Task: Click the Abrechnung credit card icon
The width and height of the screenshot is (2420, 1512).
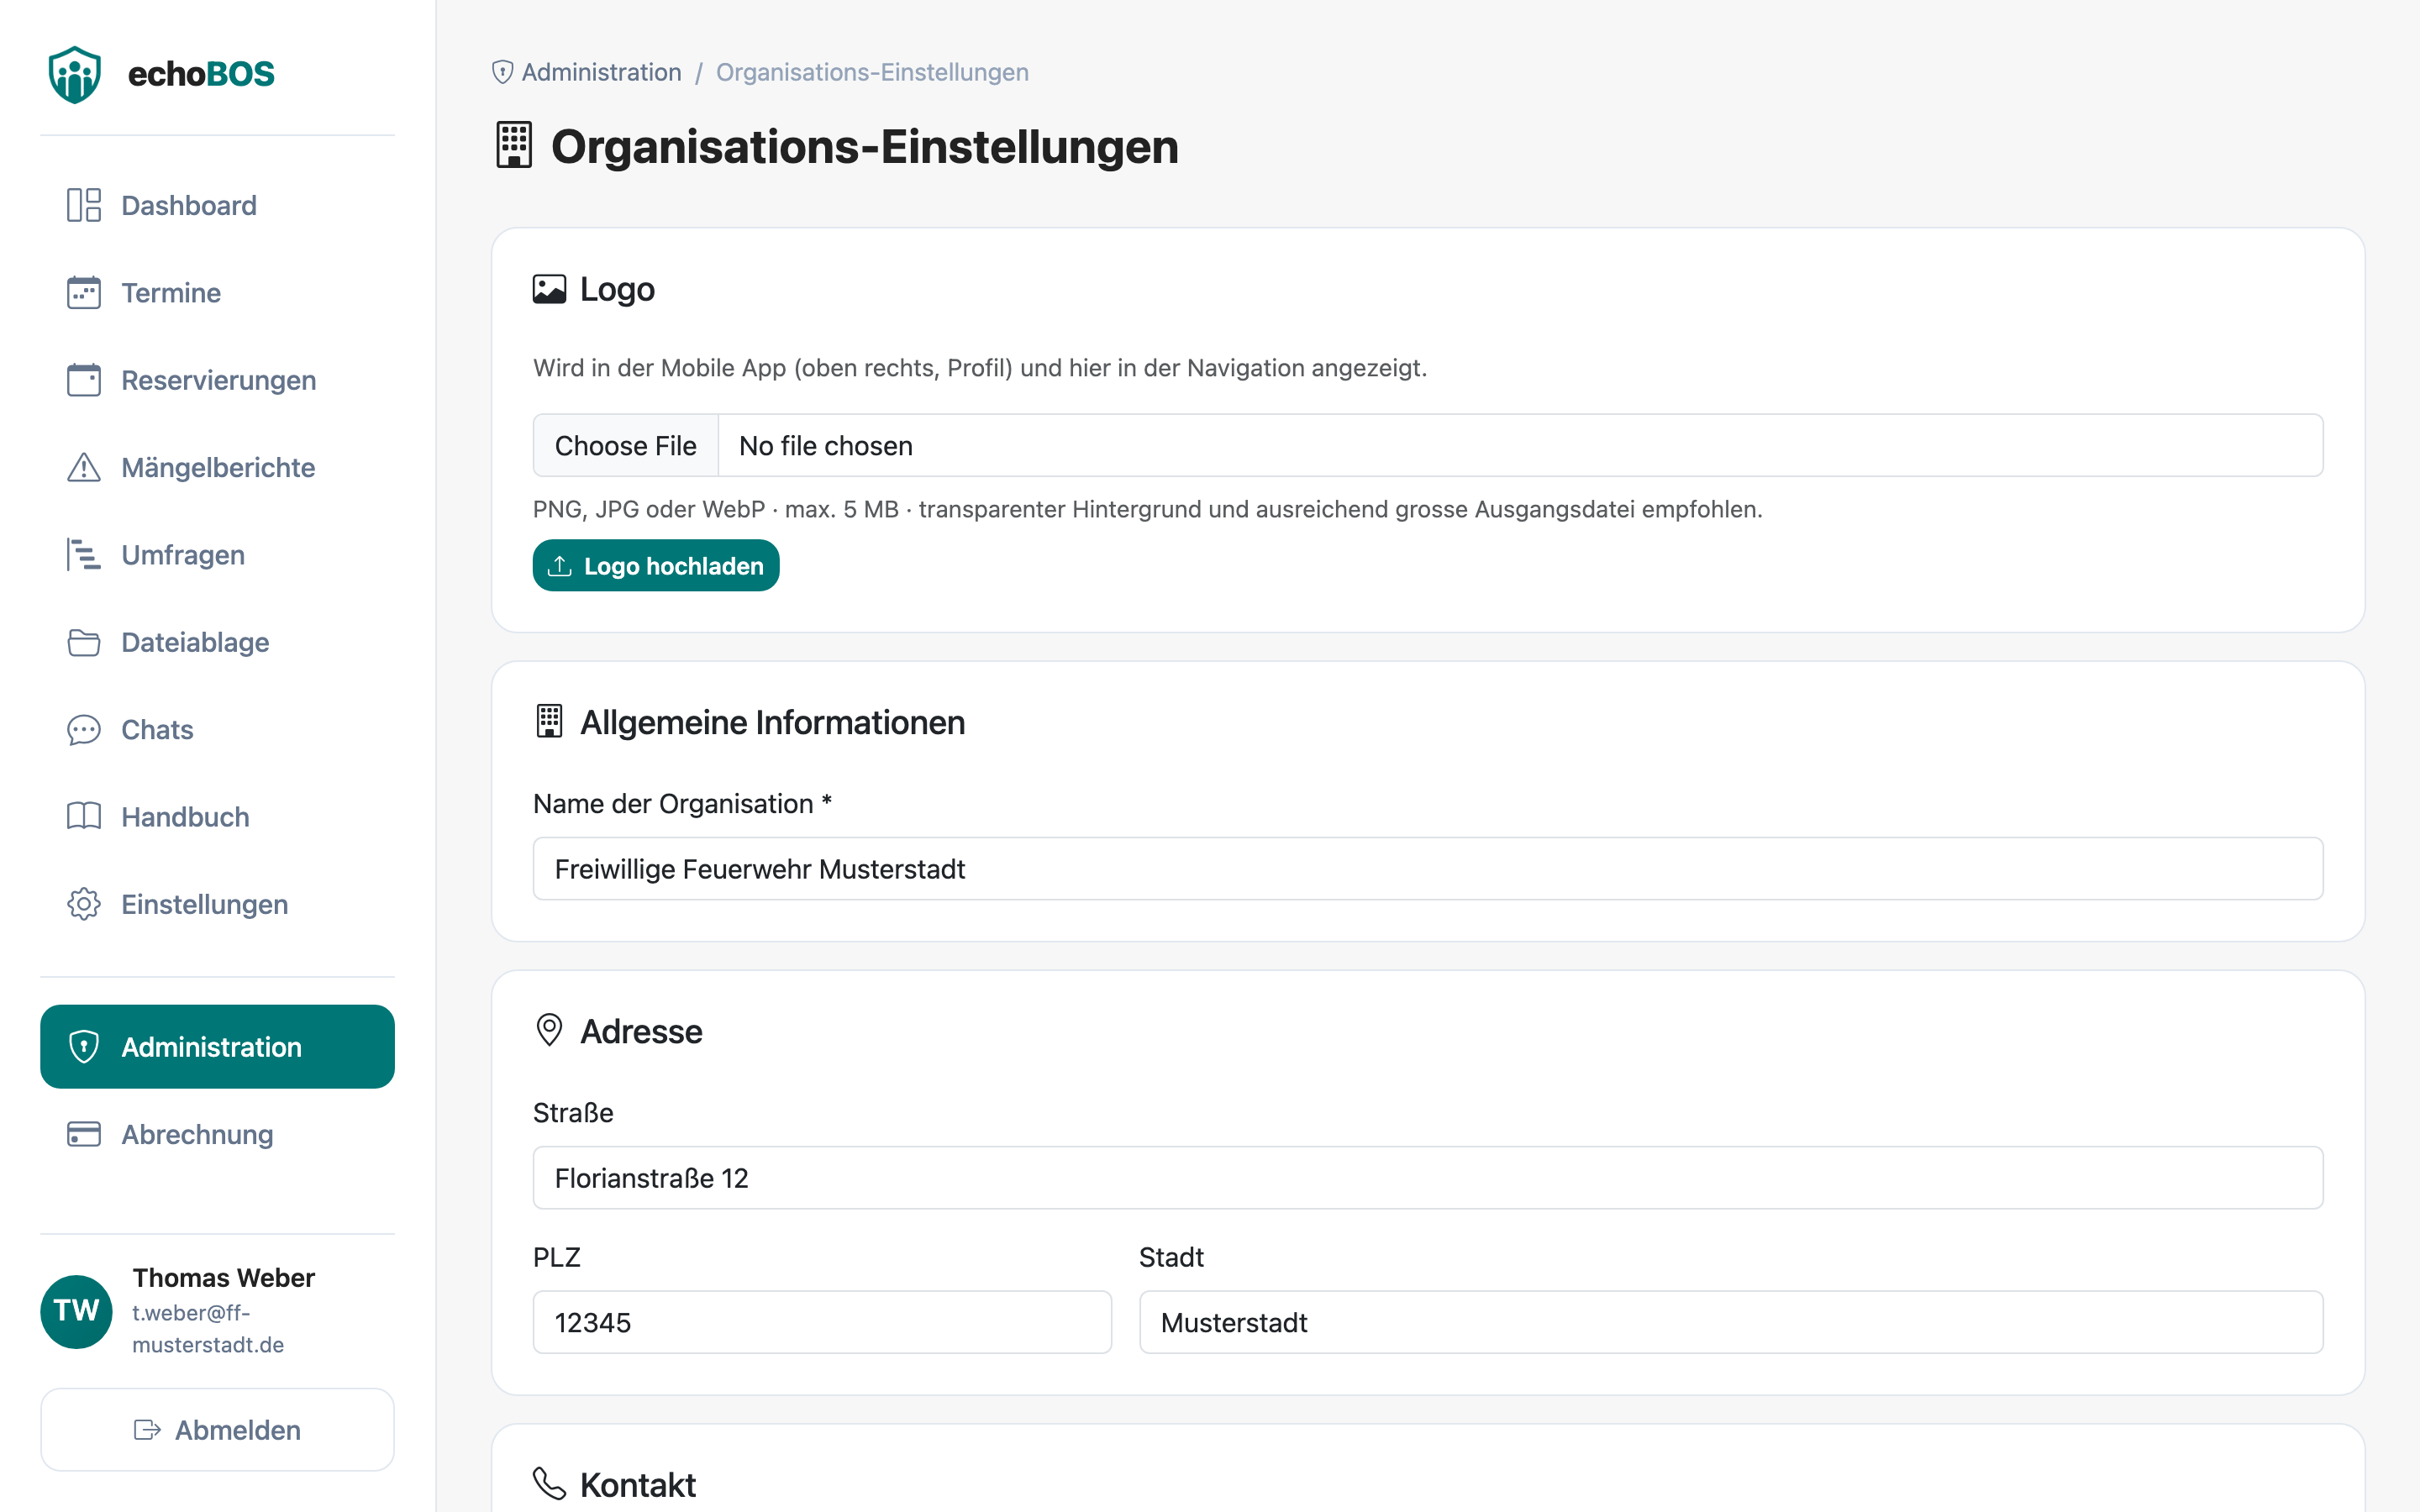Action: [84, 1134]
